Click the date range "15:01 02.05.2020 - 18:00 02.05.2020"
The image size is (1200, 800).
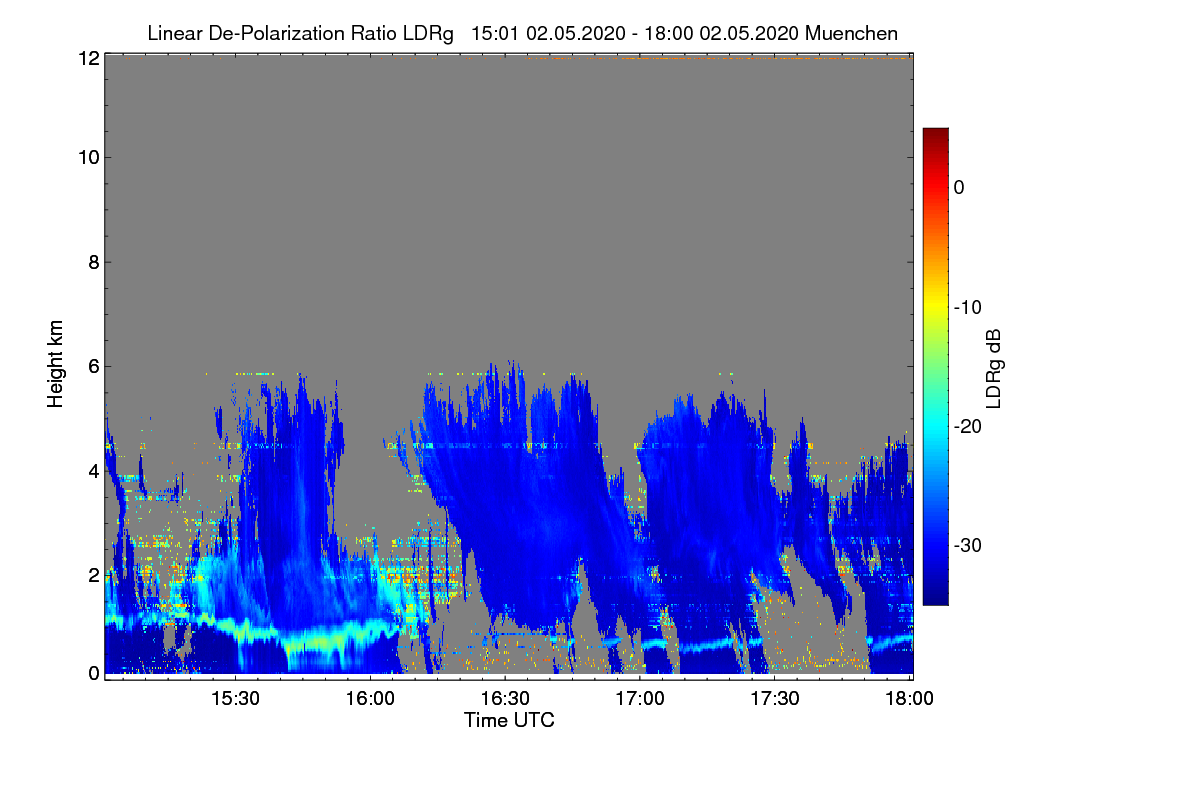634,33
